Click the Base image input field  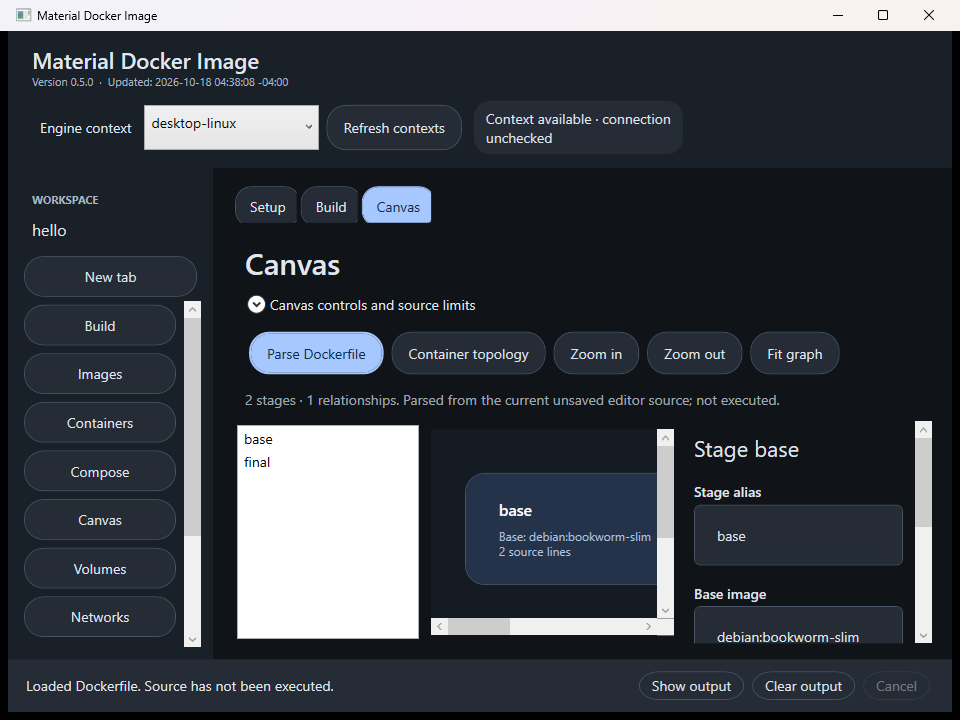click(x=798, y=625)
